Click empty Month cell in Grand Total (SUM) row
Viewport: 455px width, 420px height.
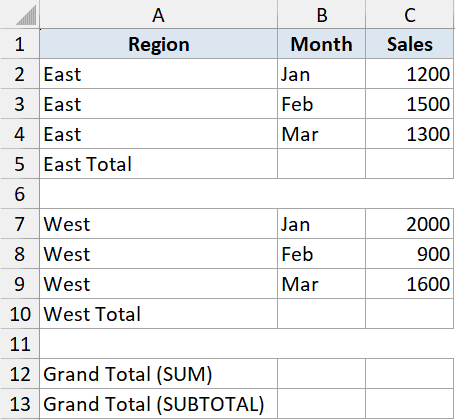(x=321, y=374)
